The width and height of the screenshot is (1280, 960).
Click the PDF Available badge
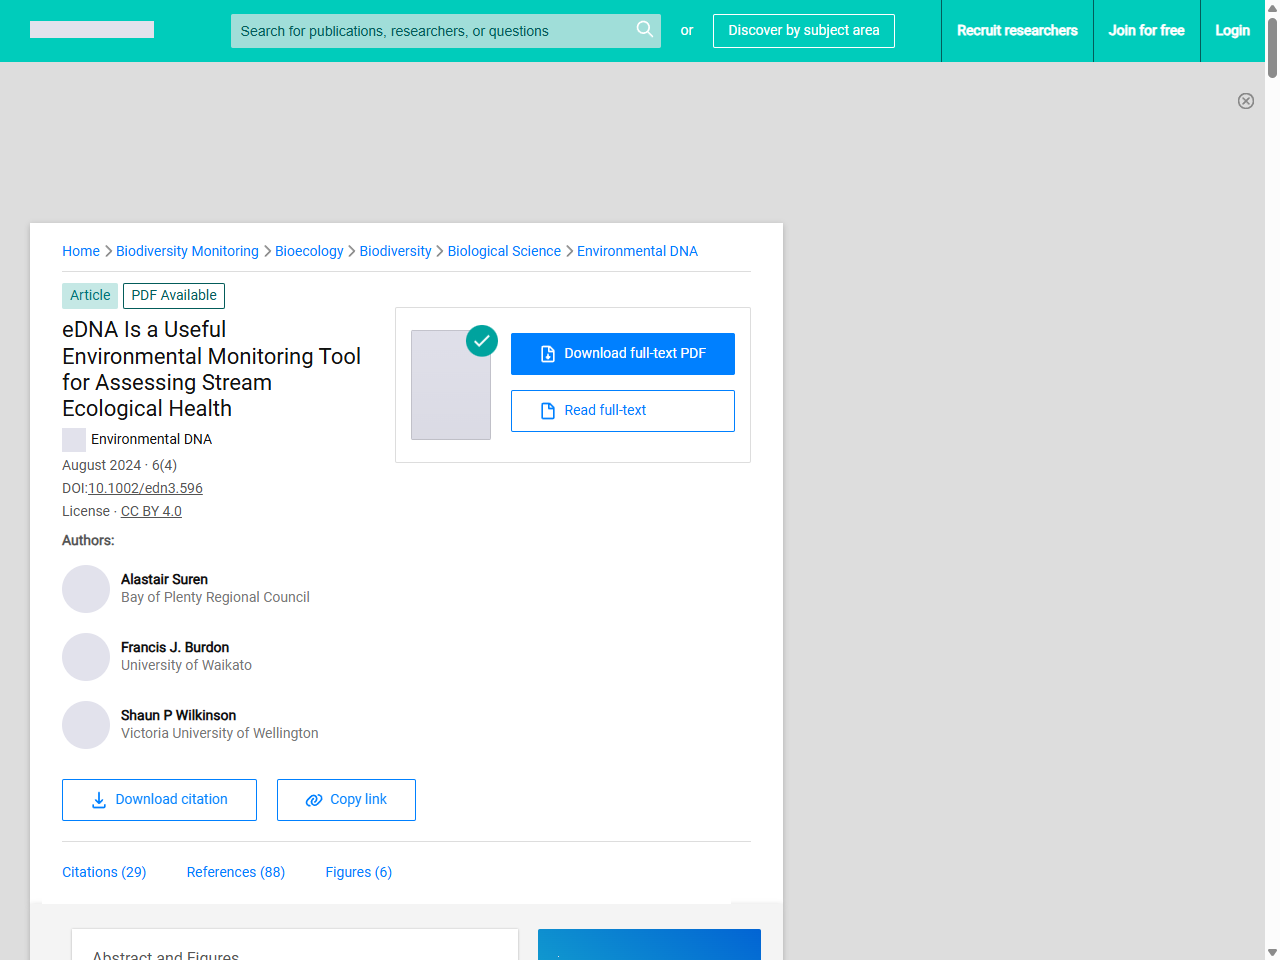tap(174, 296)
